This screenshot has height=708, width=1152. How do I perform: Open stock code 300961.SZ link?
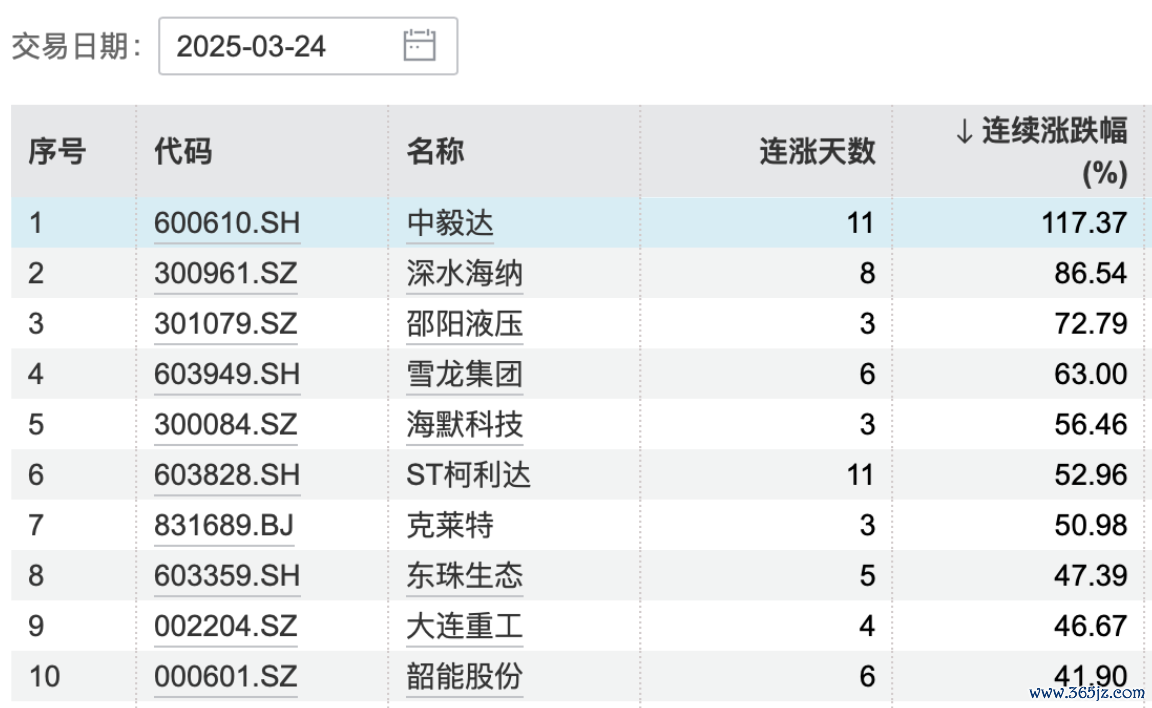pyautogui.click(x=226, y=273)
